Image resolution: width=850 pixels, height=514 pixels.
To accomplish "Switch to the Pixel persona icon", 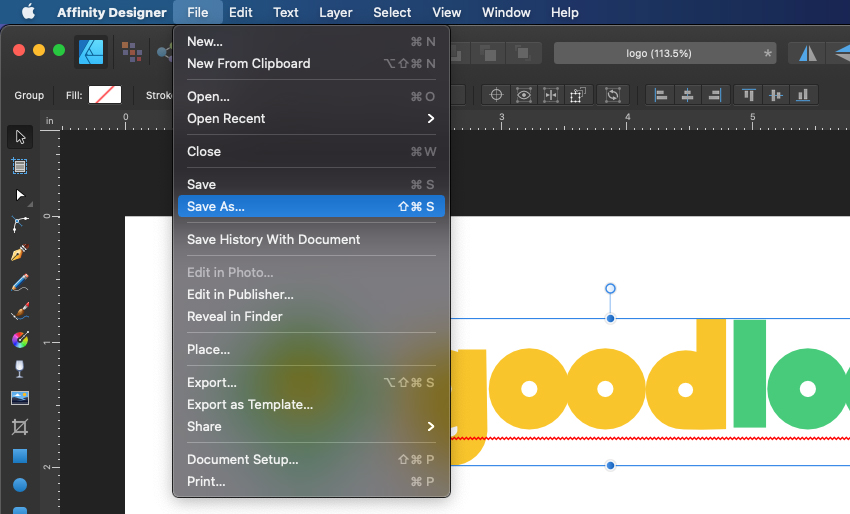I will (132, 52).
